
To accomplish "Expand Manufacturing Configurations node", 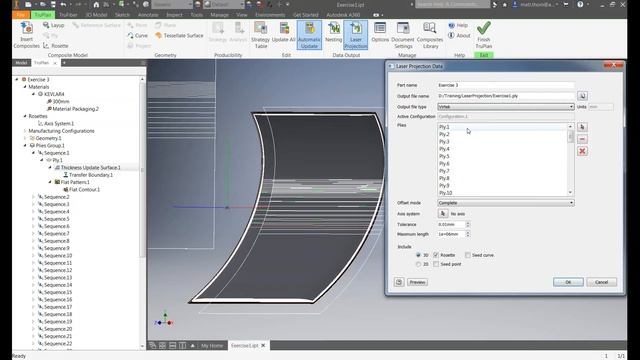I will 25,131.
